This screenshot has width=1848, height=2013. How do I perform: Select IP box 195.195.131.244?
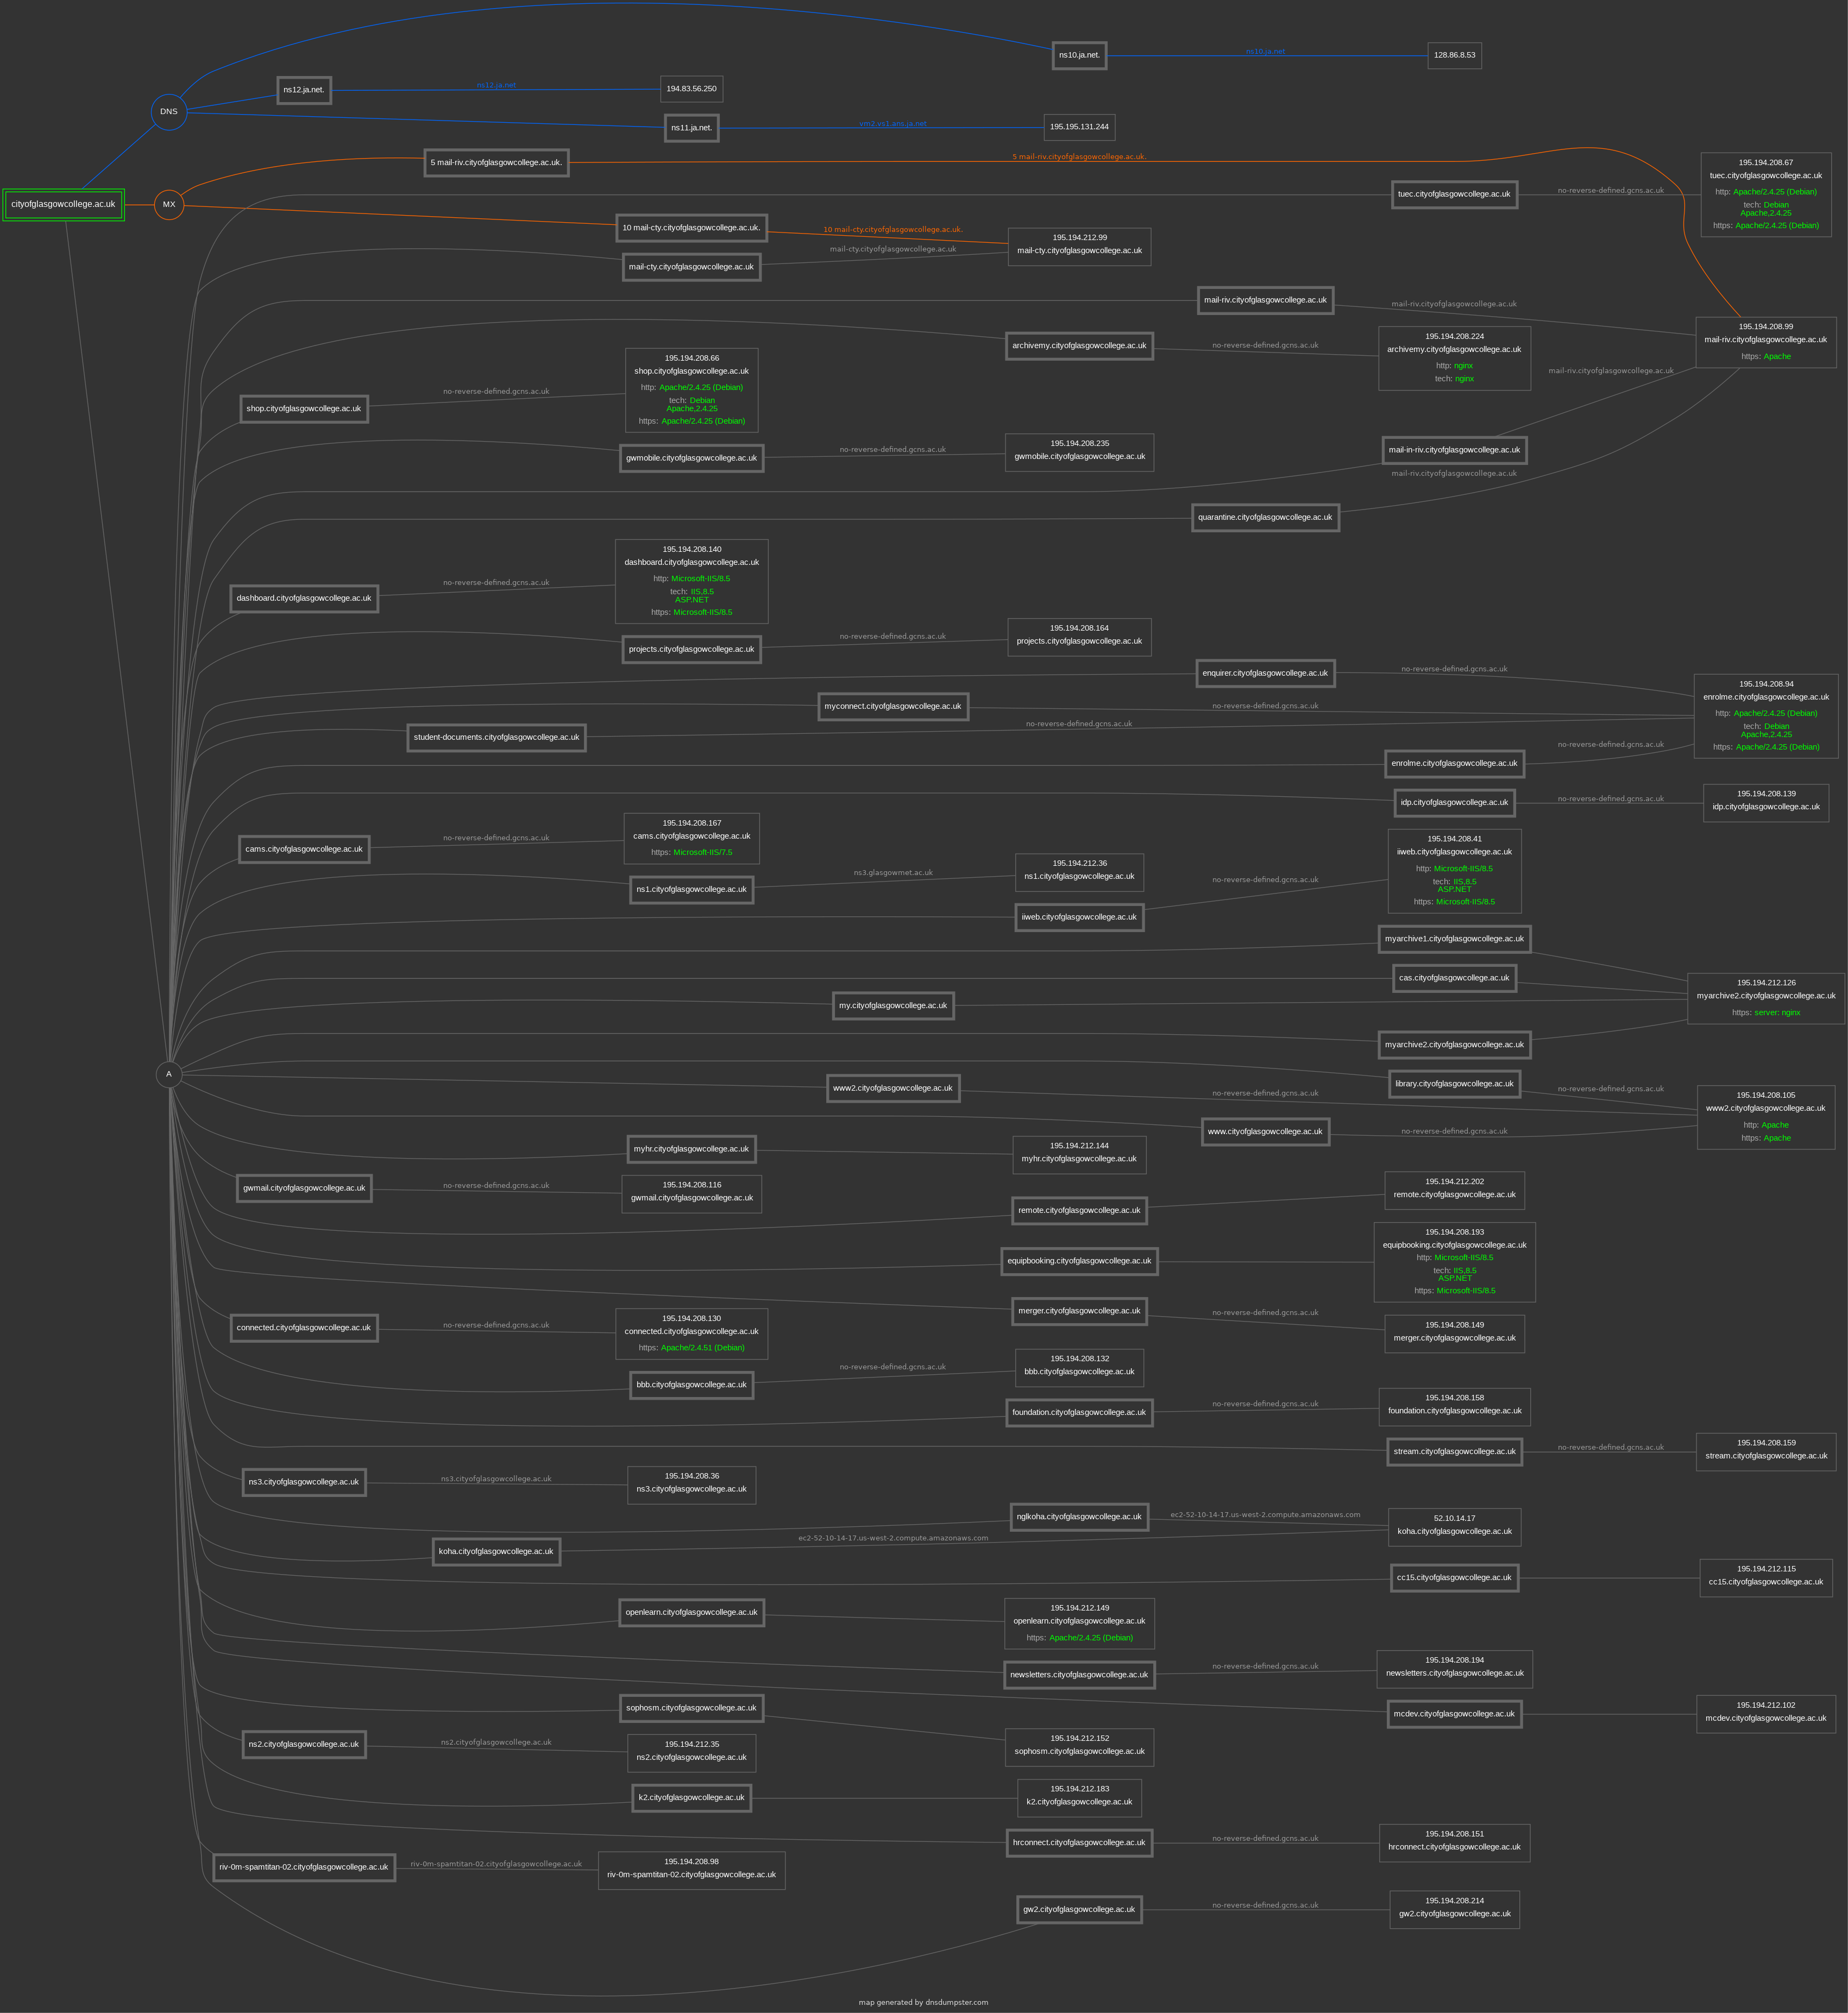pyautogui.click(x=1079, y=127)
